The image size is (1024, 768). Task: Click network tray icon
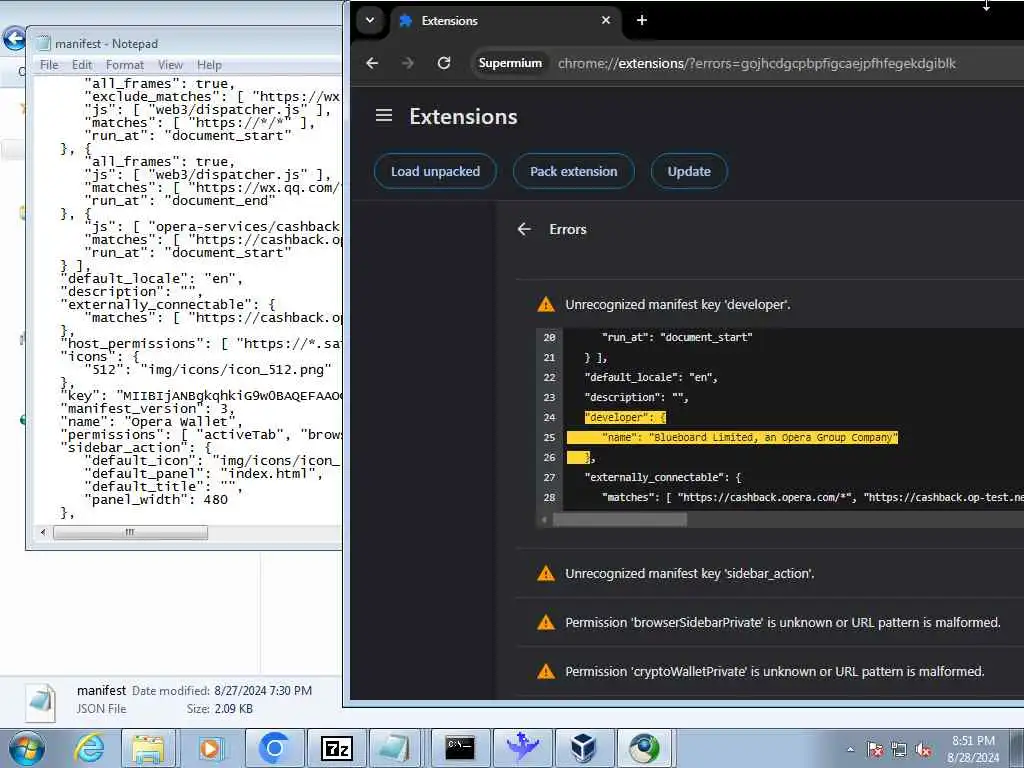point(899,749)
